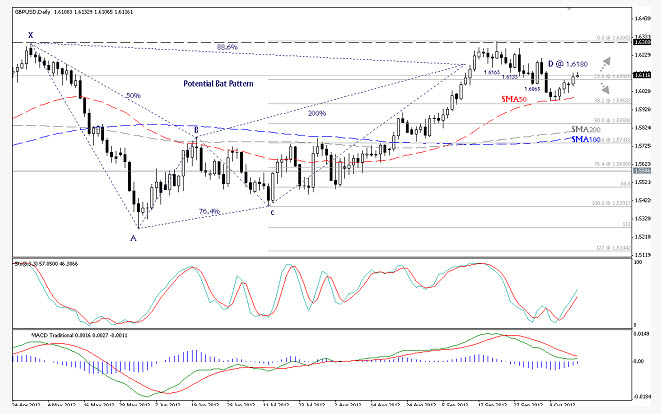Click the black price tag at the dashed top line
The image size is (661, 414).
coord(642,42)
